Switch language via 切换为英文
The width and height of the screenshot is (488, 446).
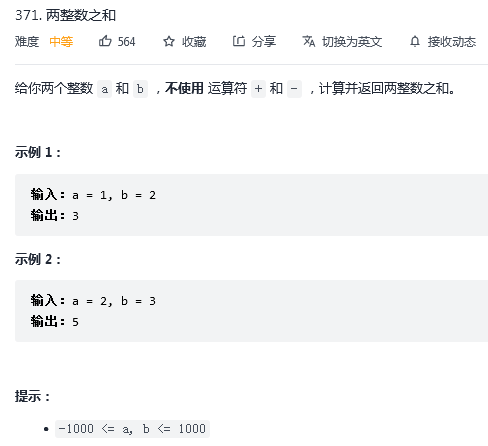[x=352, y=42]
